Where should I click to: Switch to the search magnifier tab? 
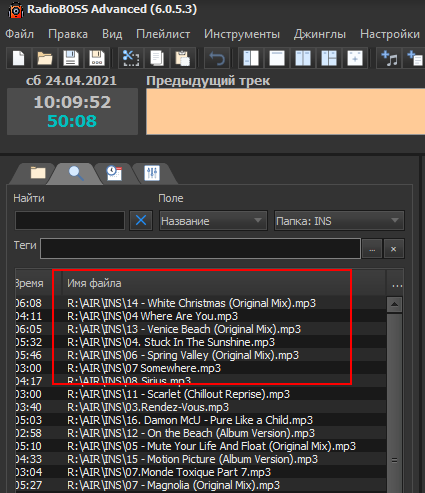tap(76, 173)
